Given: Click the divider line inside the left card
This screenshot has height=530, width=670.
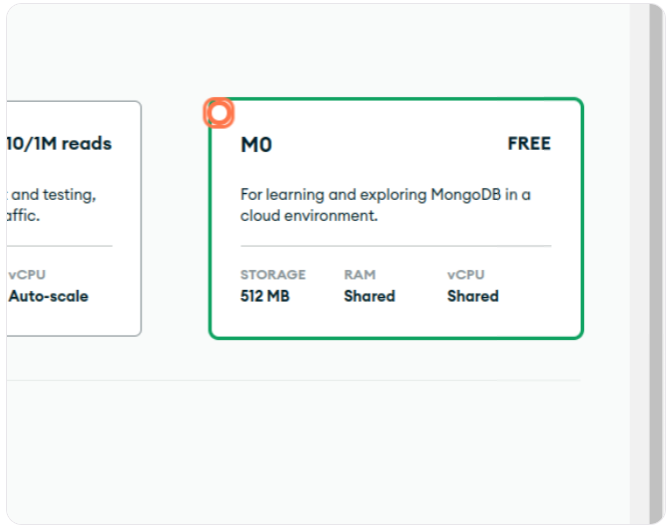Looking at the screenshot, I should pyautogui.click(x=60, y=246).
